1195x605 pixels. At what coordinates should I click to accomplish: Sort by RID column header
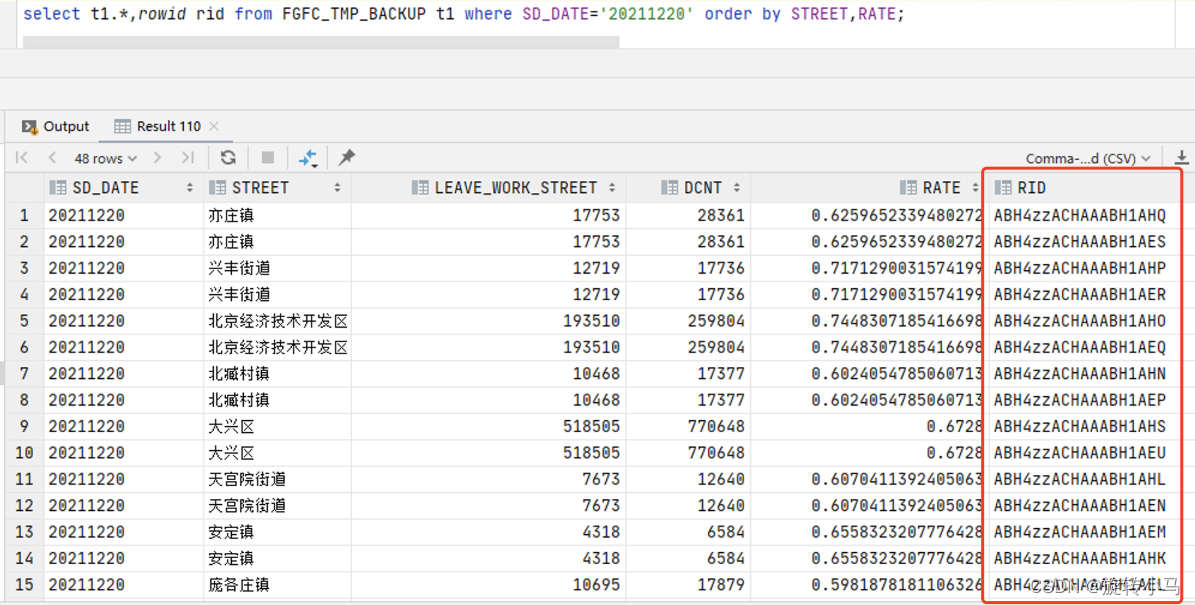tap(1031, 187)
